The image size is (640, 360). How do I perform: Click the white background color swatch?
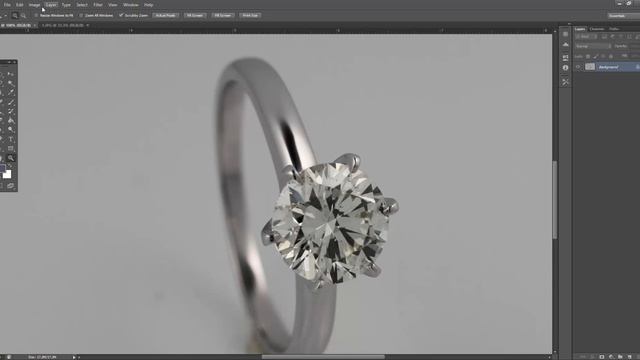(x=7, y=174)
